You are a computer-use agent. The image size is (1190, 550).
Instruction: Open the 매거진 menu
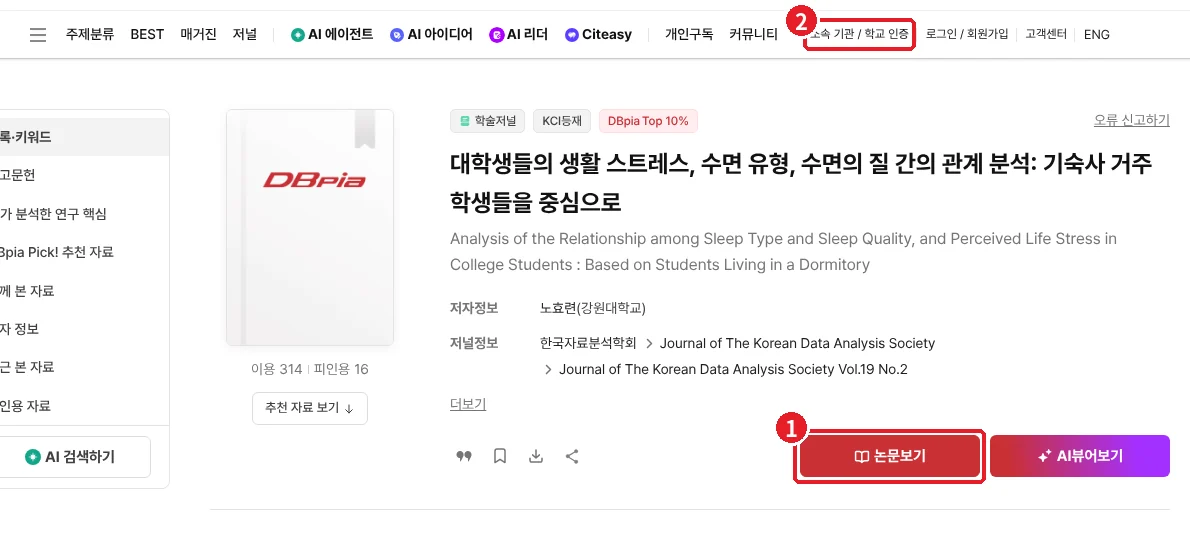[x=199, y=34]
